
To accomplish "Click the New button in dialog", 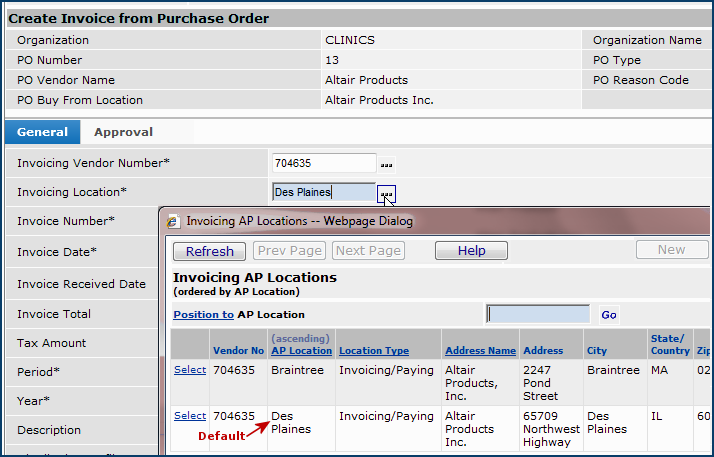I will click(x=671, y=250).
